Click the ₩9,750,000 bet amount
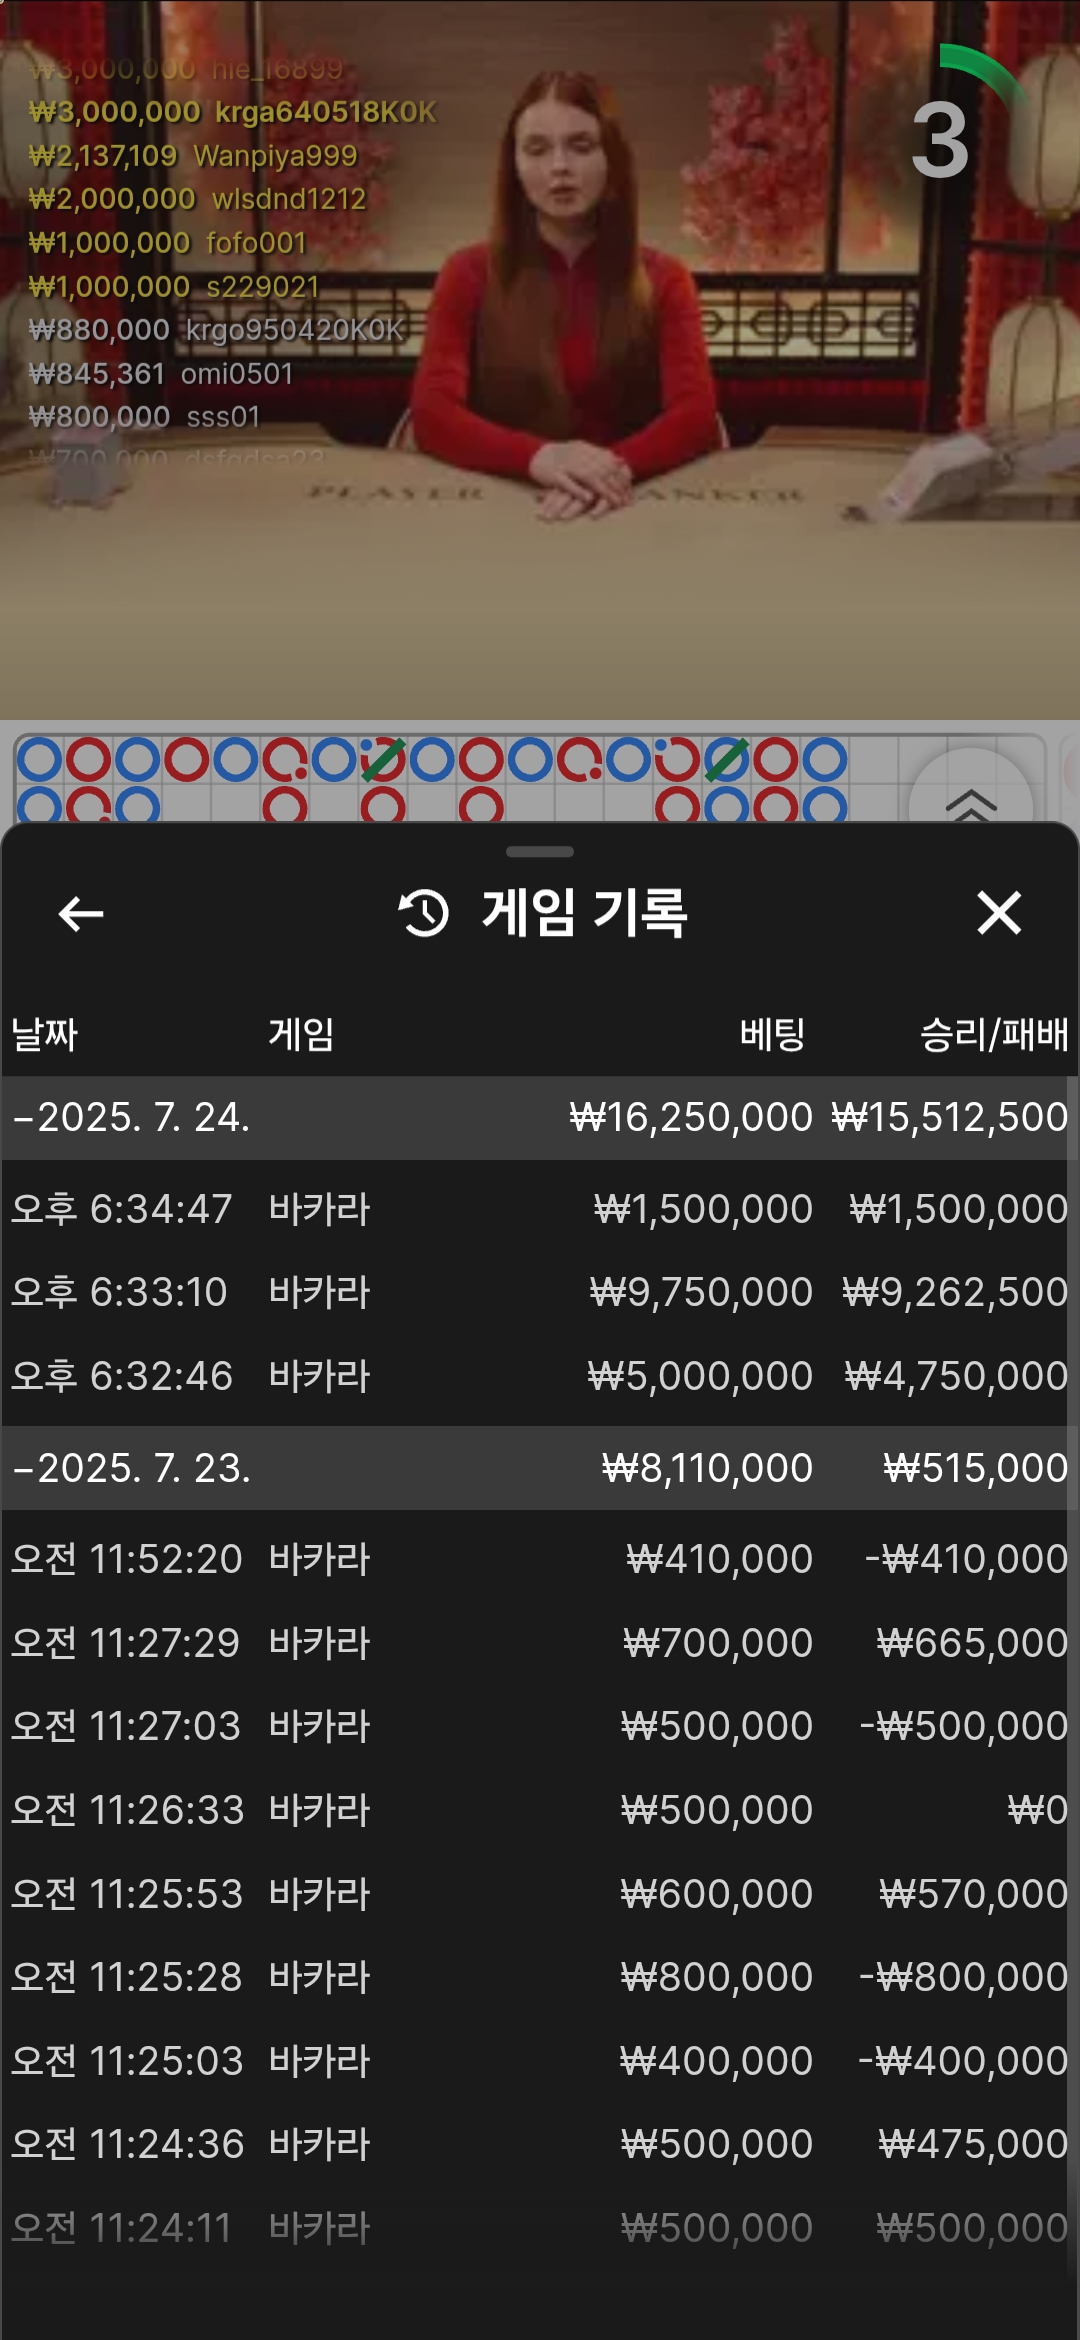 701,1292
